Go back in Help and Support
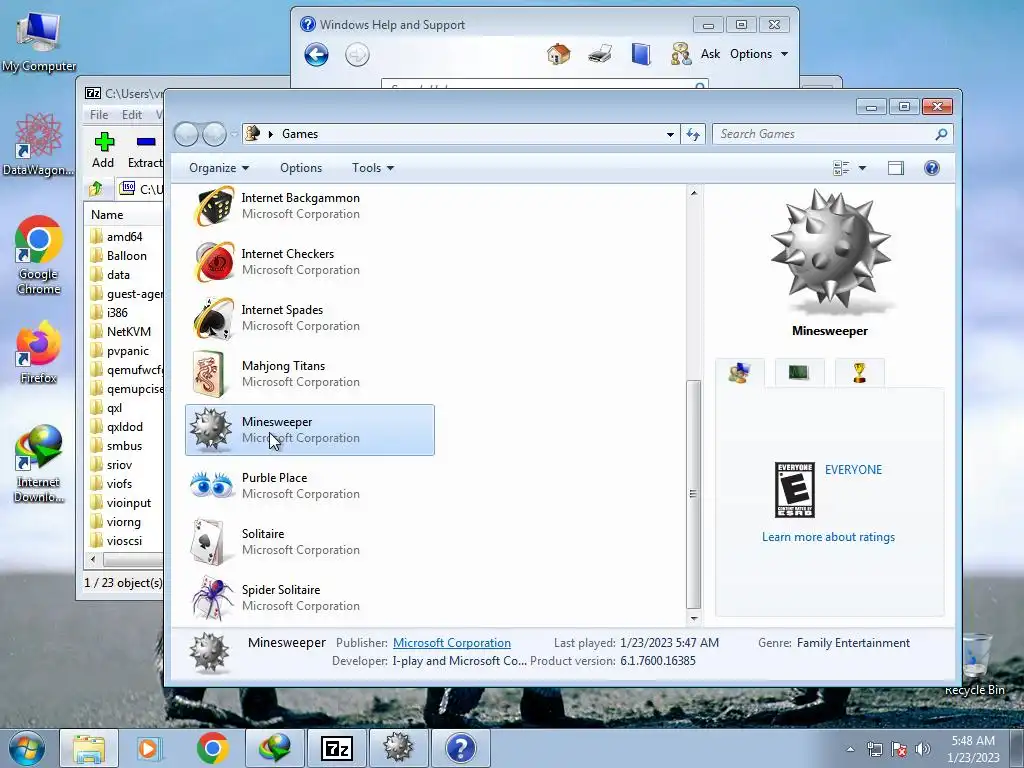The image size is (1024, 768). pyautogui.click(x=316, y=55)
